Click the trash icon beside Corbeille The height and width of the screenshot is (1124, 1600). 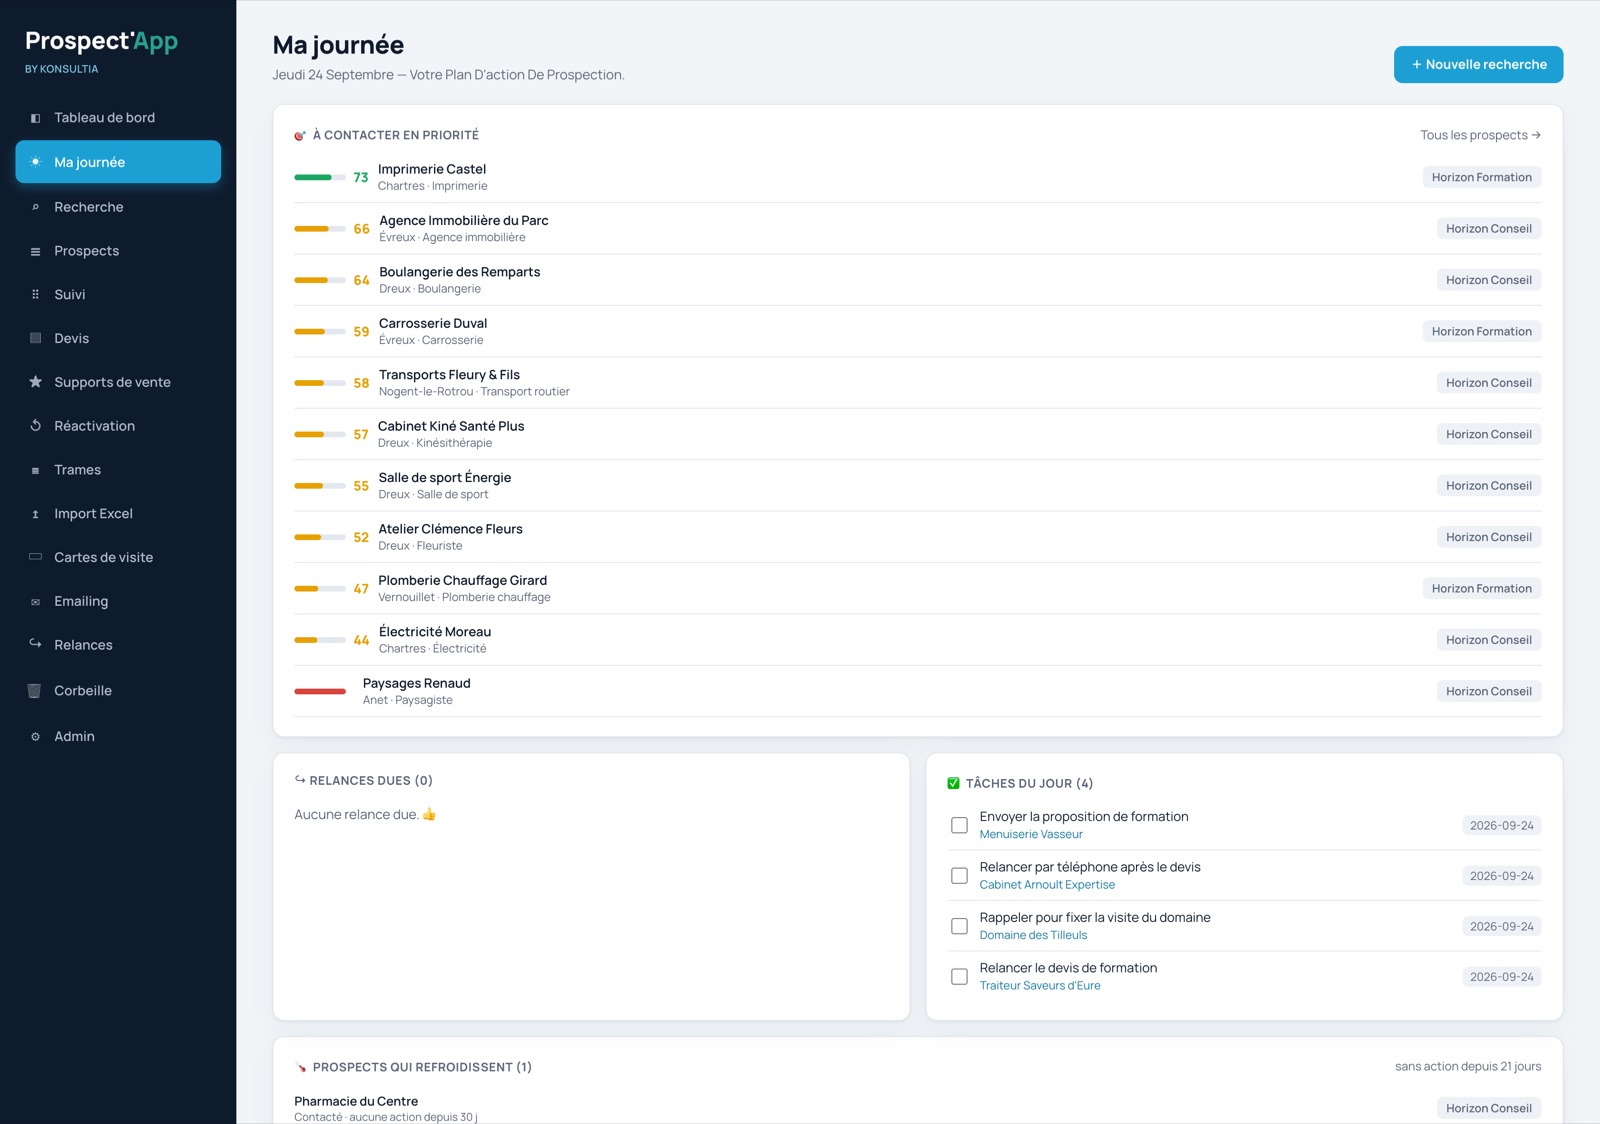[x=34, y=691]
